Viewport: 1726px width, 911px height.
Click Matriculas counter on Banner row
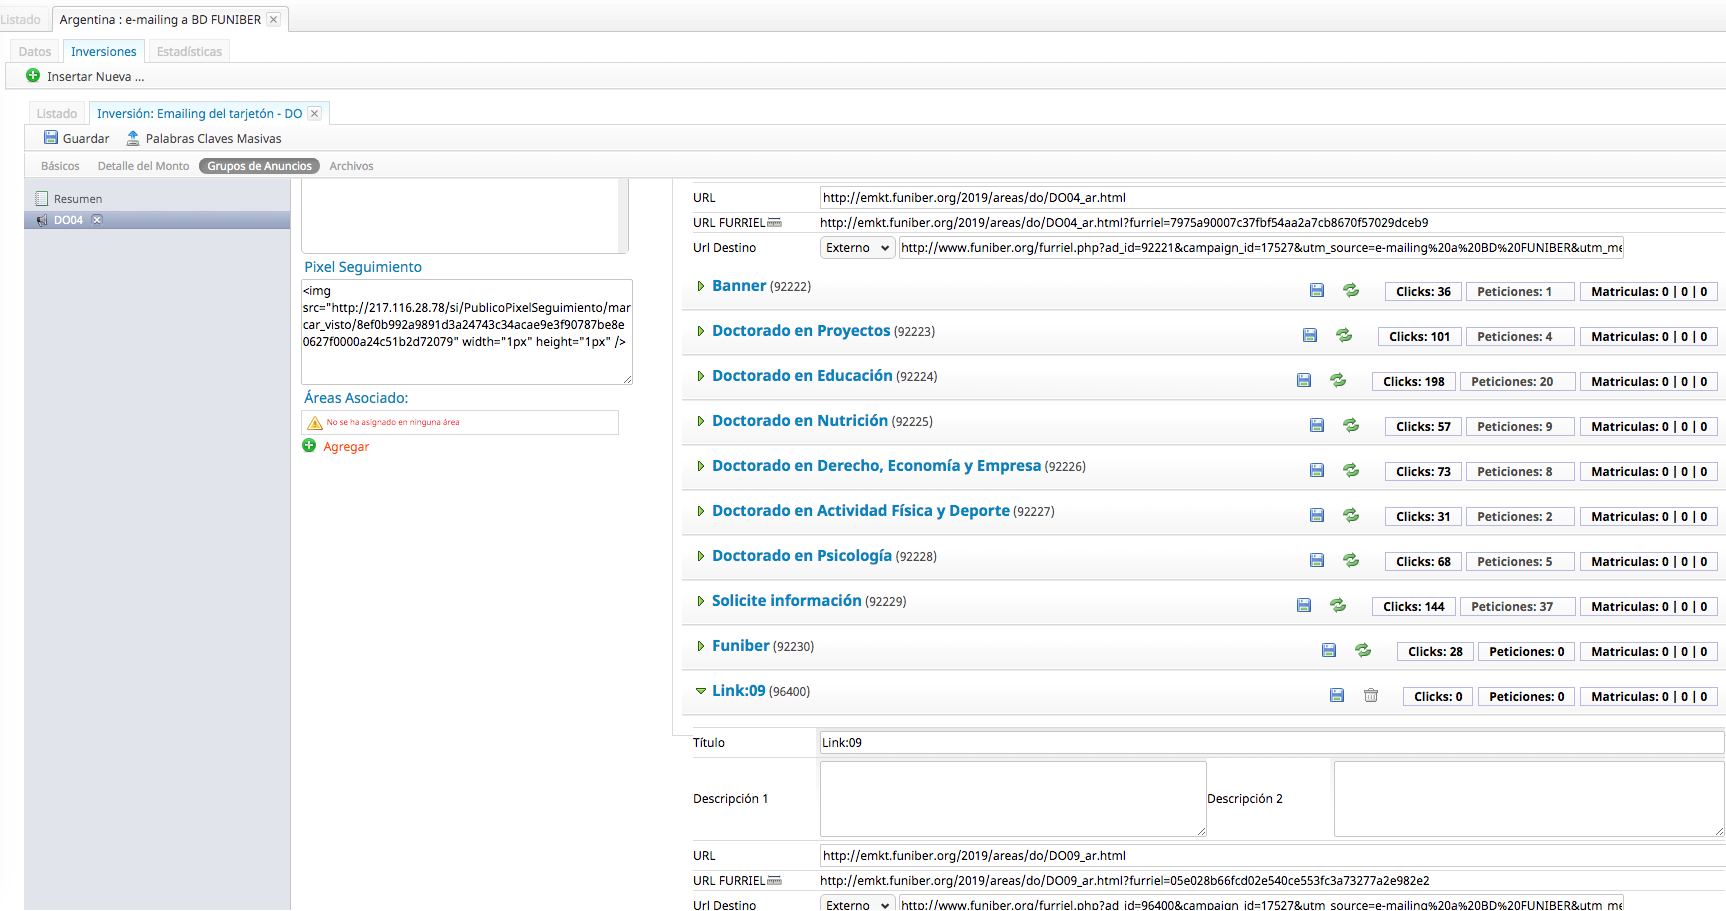tap(1648, 291)
